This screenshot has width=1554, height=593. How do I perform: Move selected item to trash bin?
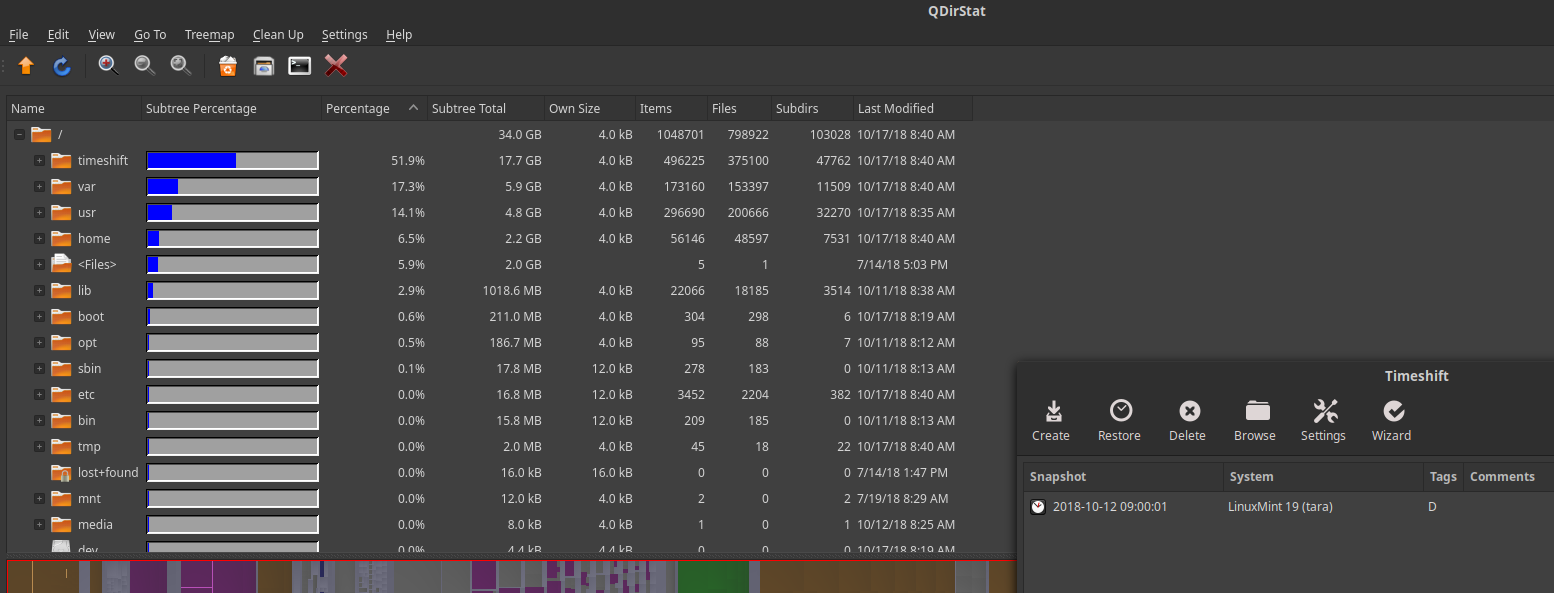click(x=228, y=66)
